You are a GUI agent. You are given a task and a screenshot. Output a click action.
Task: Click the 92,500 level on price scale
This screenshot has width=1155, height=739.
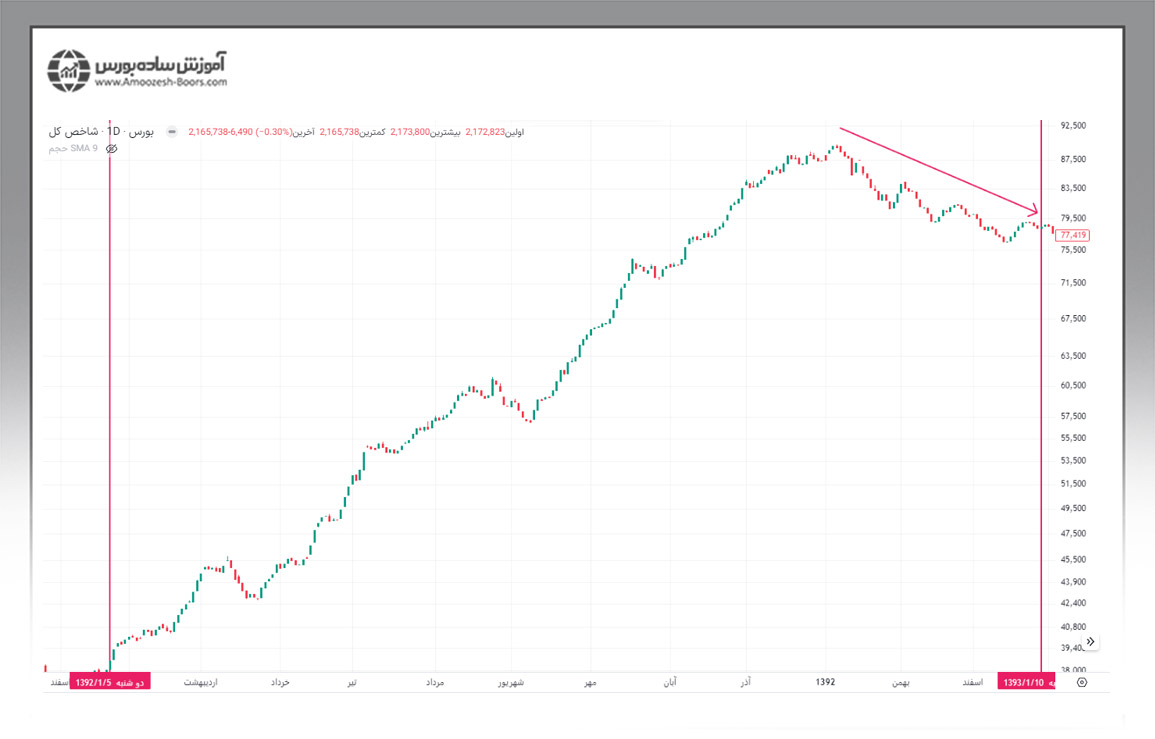click(1073, 126)
